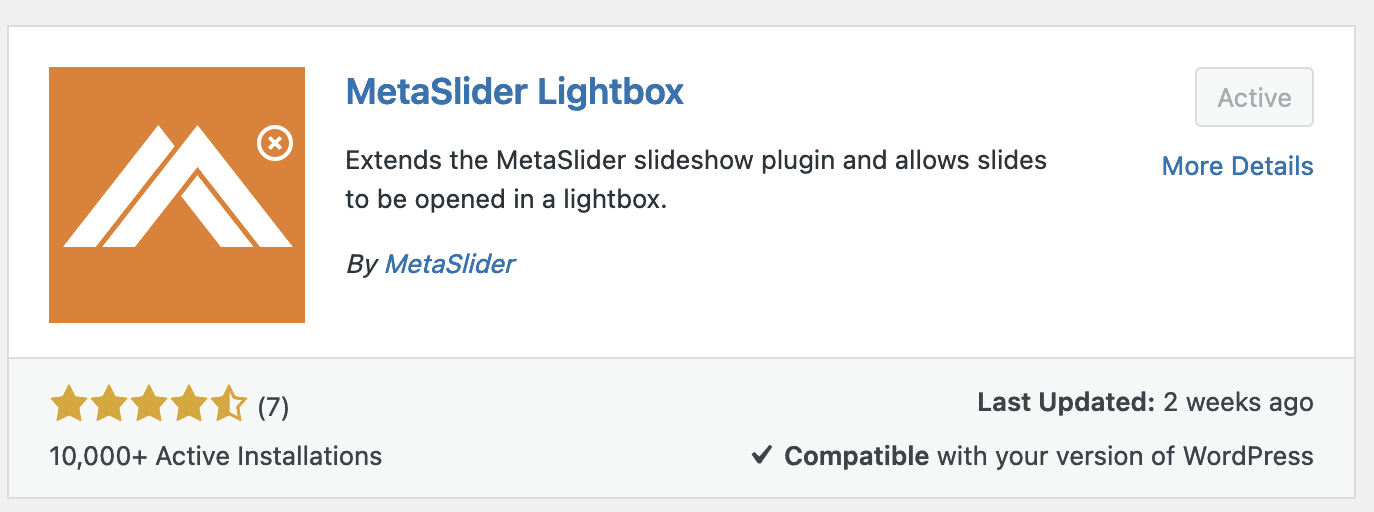This screenshot has height=512, width=1374.
Task: Click the bold Compatible word
Action: (856, 457)
